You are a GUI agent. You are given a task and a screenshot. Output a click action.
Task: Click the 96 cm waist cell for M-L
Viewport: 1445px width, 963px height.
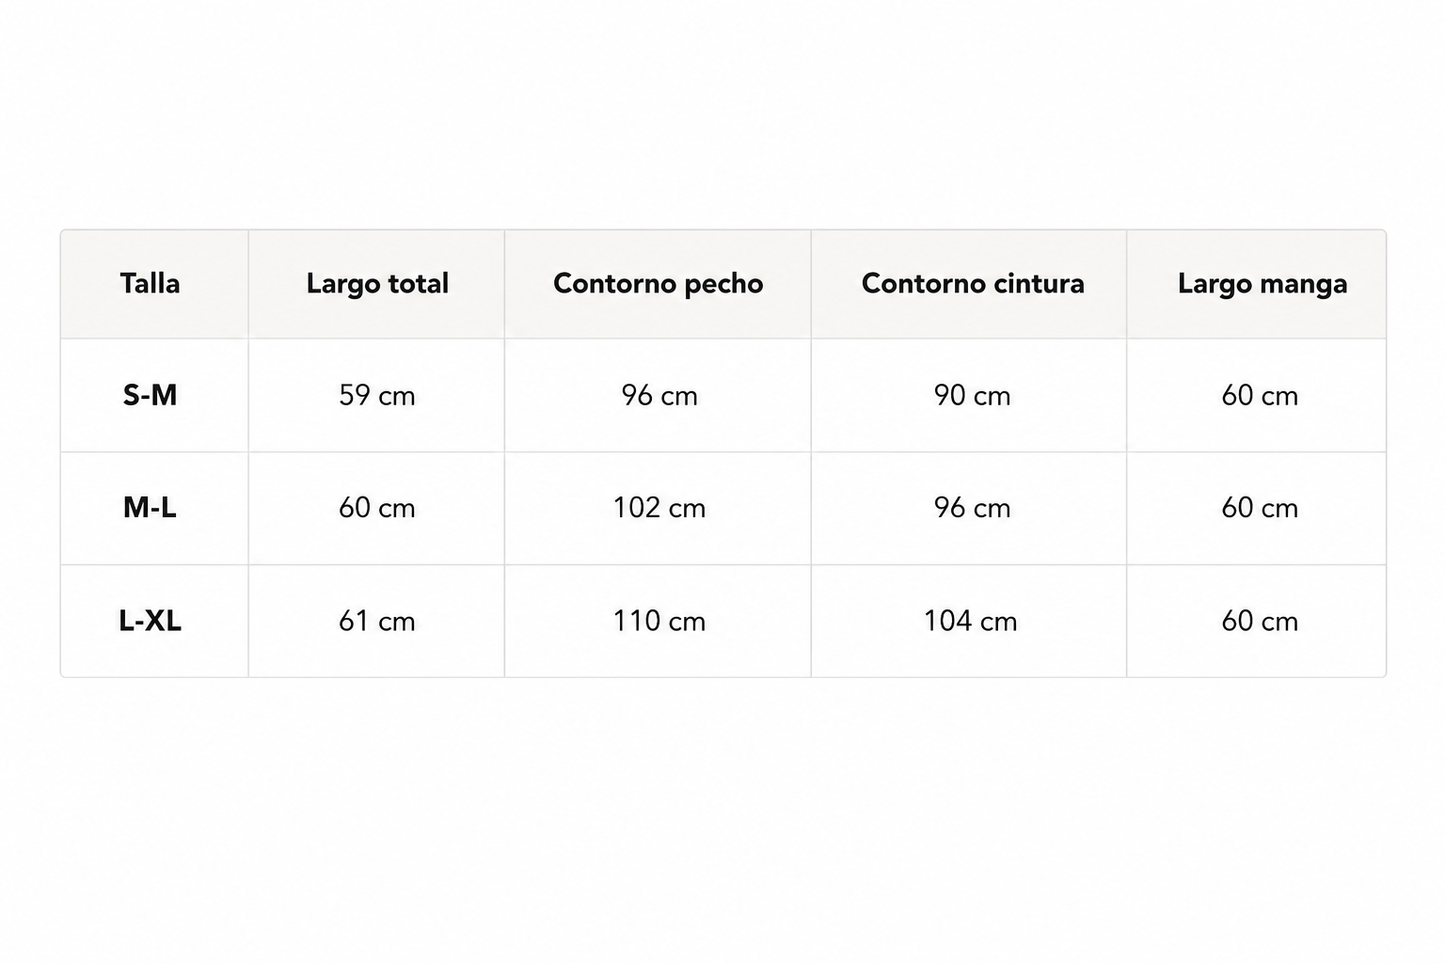click(969, 508)
